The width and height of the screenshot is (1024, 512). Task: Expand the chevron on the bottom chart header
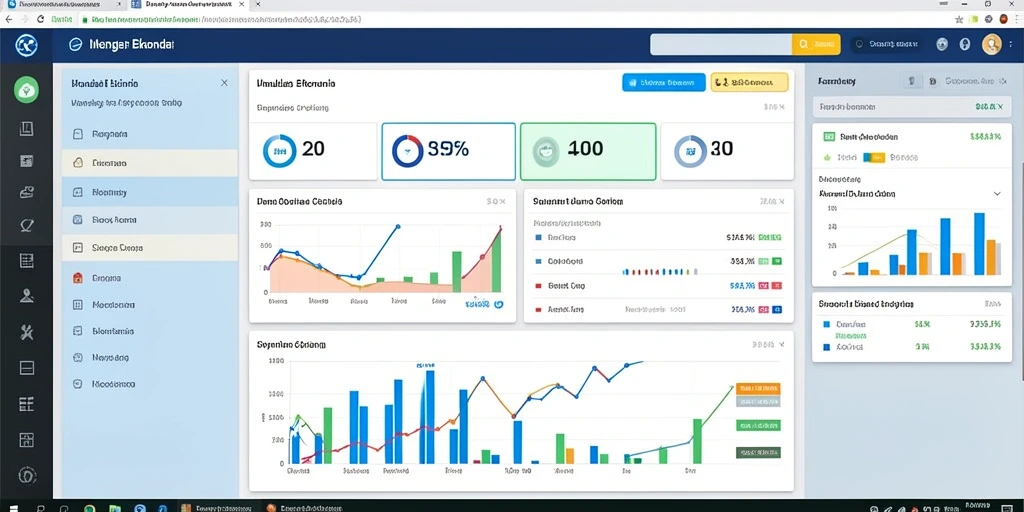pyautogui.click(x=782, y=344)
